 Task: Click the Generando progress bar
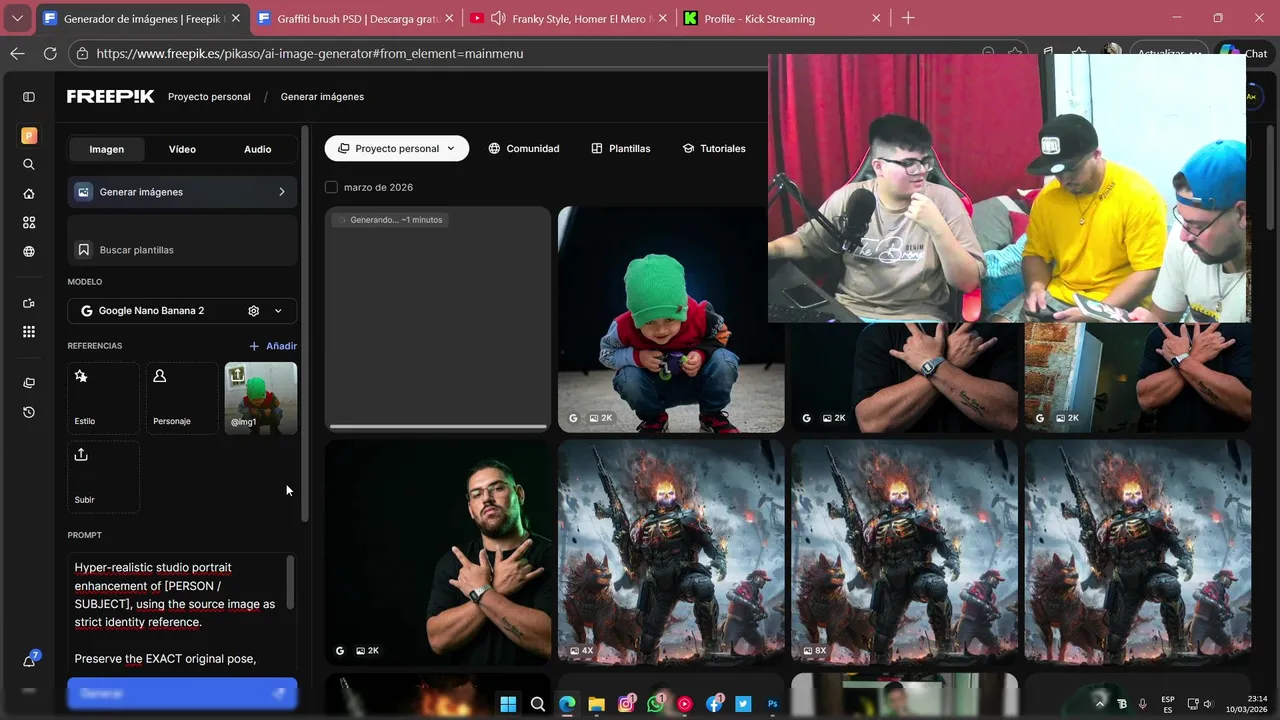[x=438, y=427]
